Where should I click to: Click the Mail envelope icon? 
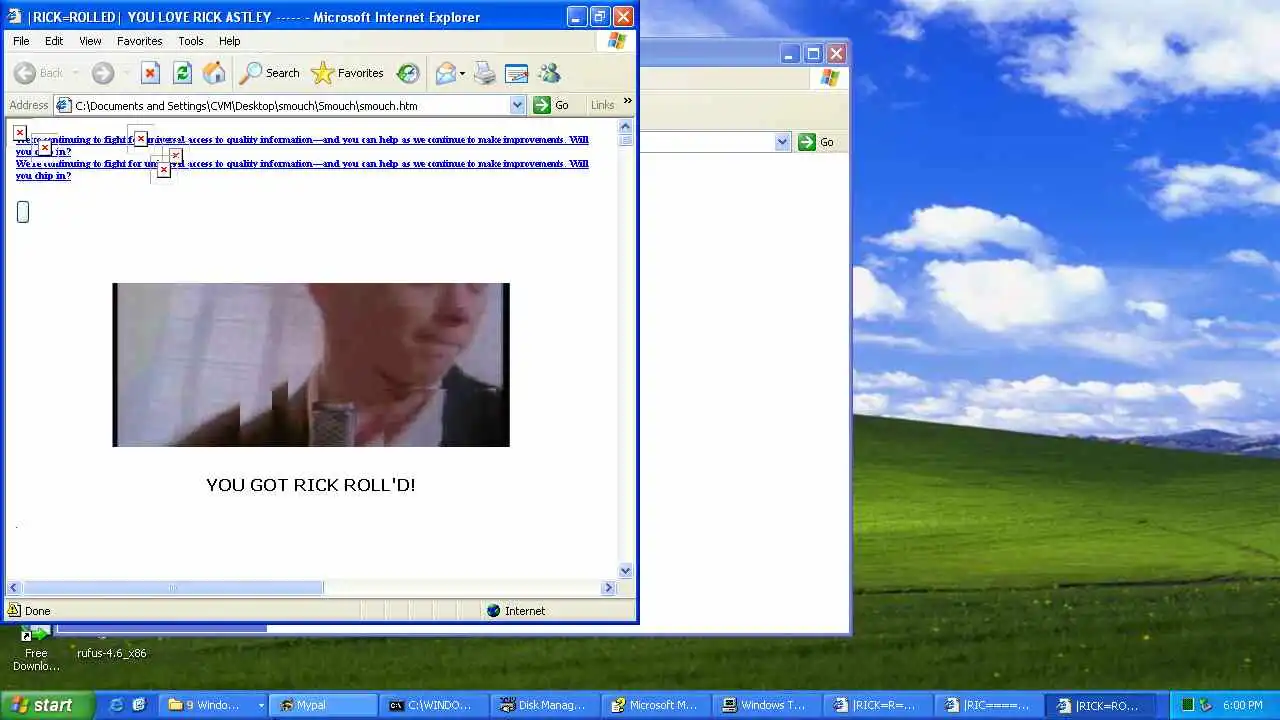coord(445,73)
